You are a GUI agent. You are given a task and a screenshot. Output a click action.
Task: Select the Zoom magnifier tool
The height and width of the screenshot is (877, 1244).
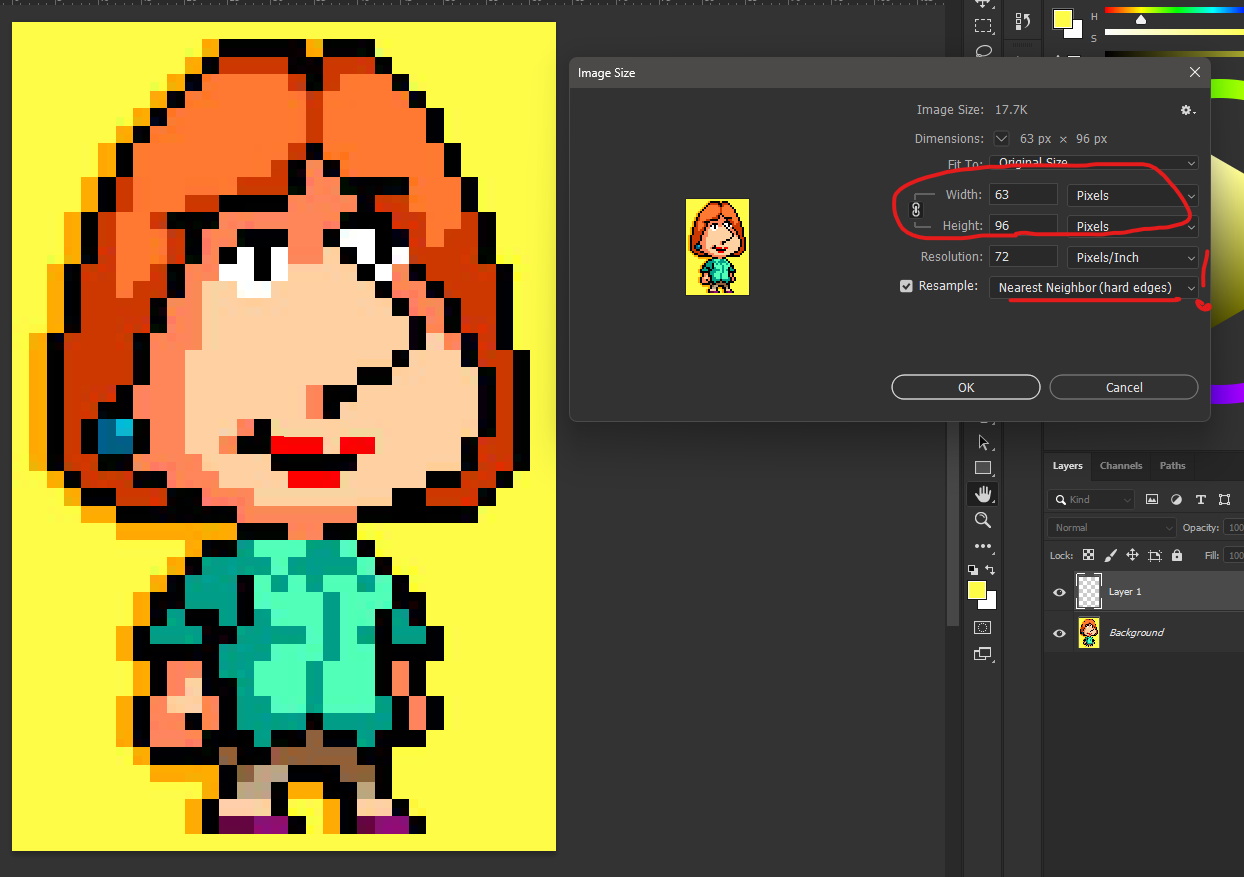[x=983, y=520]
